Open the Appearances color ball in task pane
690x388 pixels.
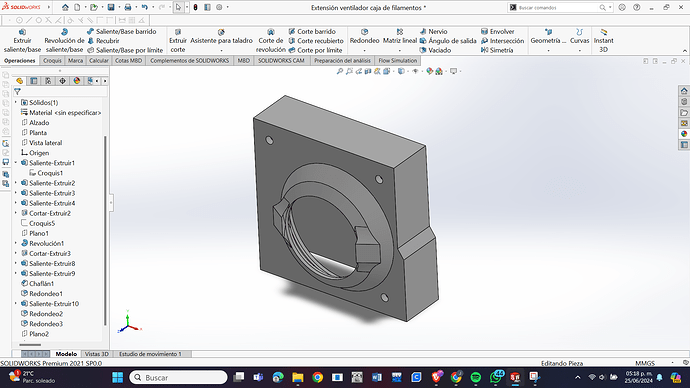pos(684,134)
